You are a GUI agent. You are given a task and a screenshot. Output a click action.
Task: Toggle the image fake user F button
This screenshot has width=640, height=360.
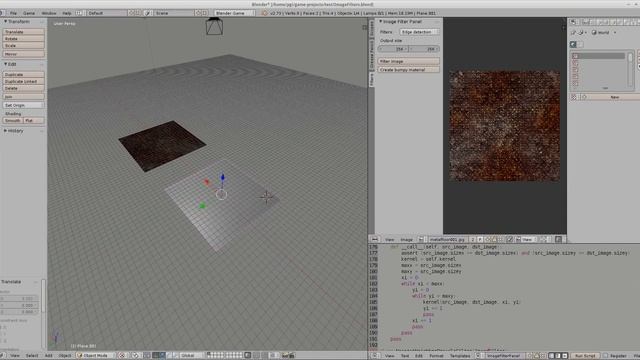coord(480,240)
